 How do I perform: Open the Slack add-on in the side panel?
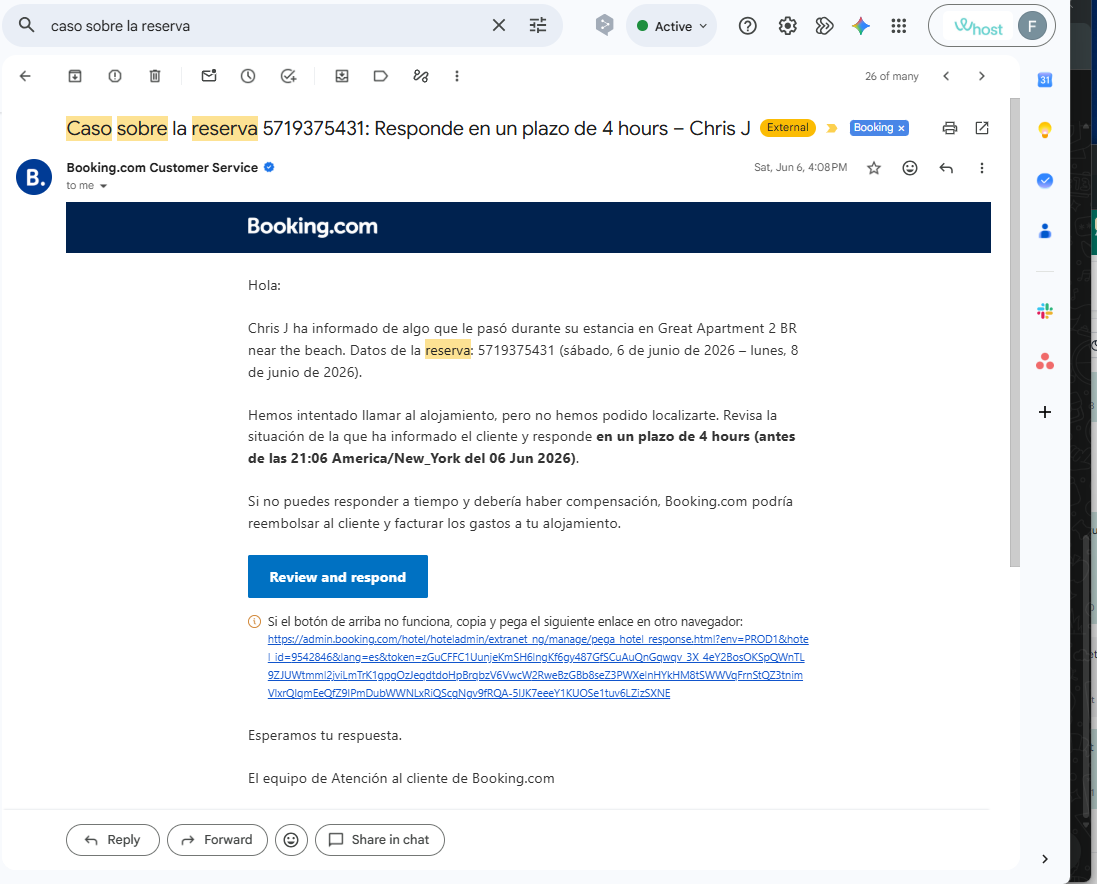(1045, 311)
